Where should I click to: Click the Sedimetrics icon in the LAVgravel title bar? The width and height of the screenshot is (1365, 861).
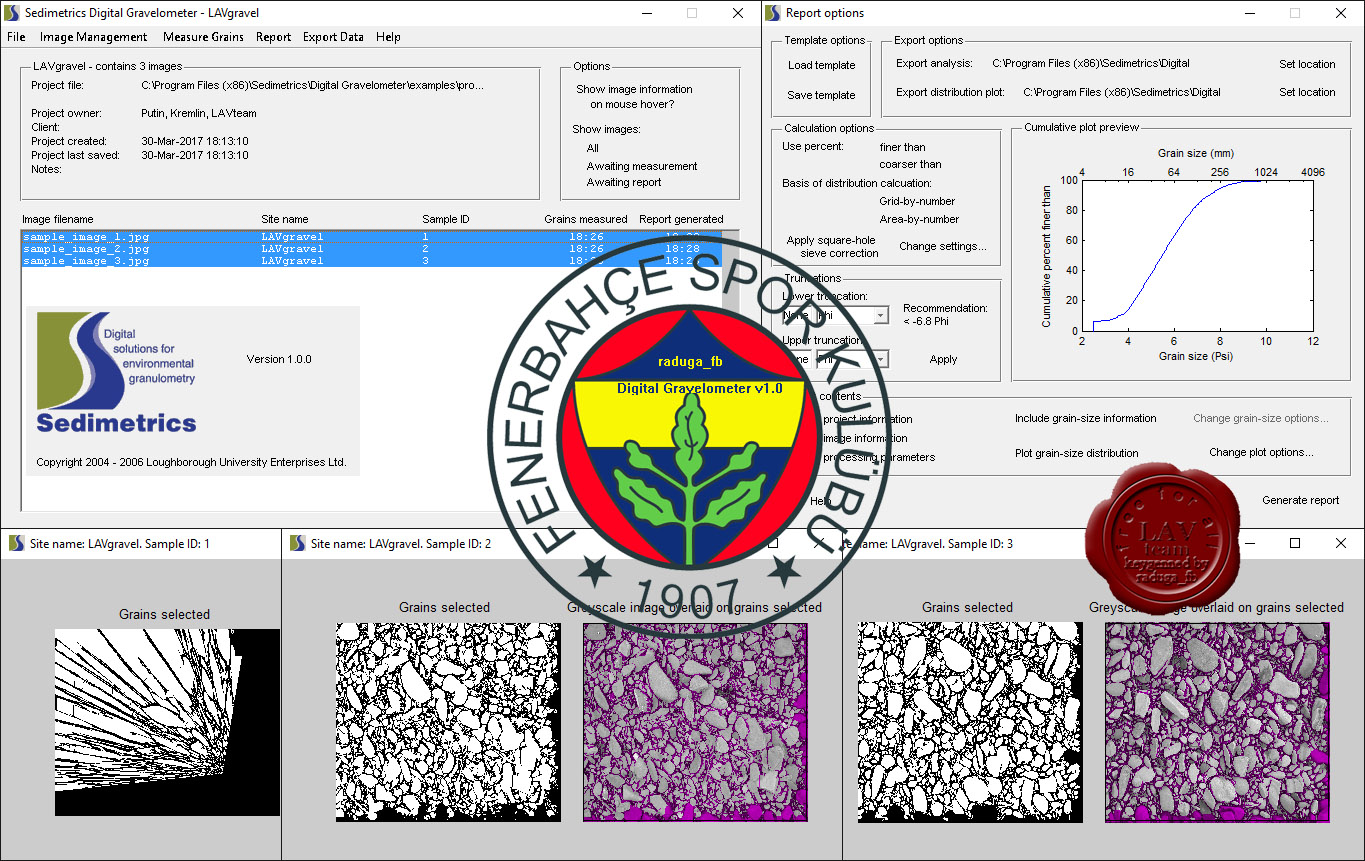(13, 13)
